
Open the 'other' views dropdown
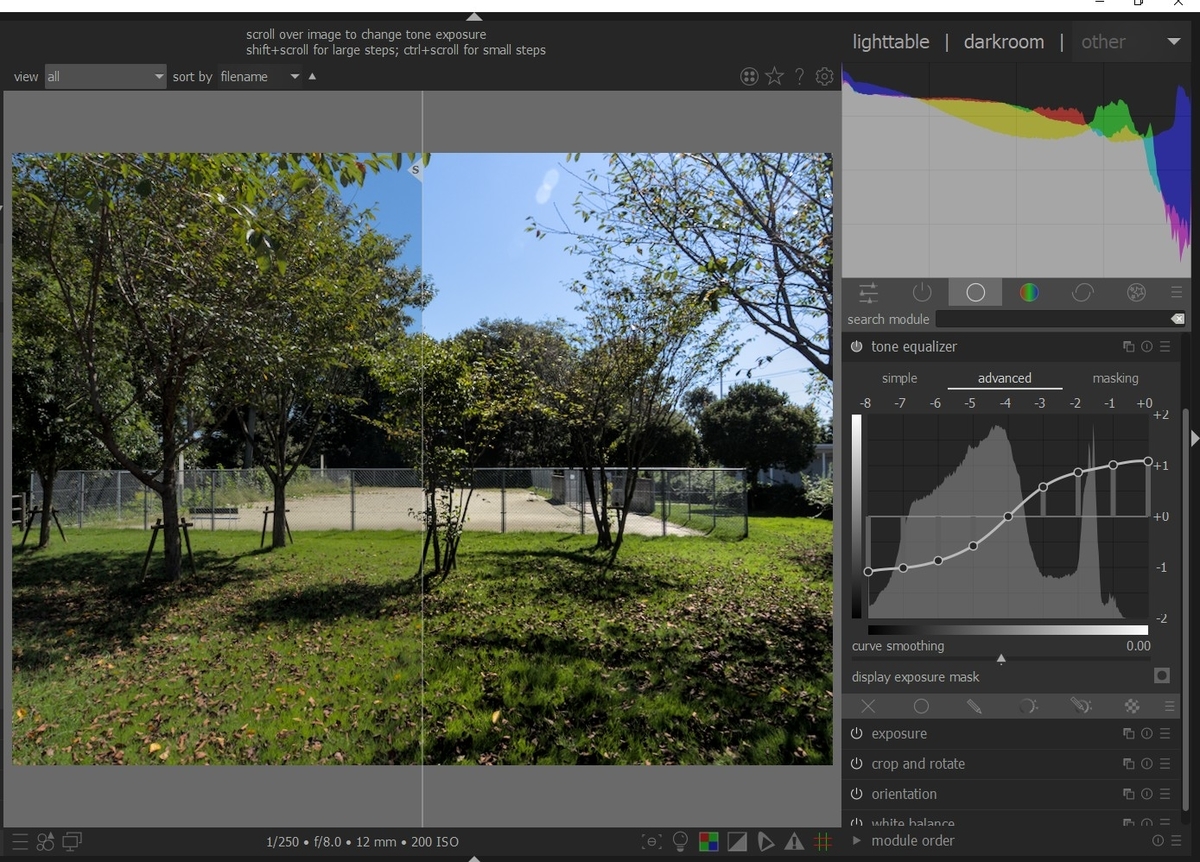pyautogui.click(x=1130, y=41)
